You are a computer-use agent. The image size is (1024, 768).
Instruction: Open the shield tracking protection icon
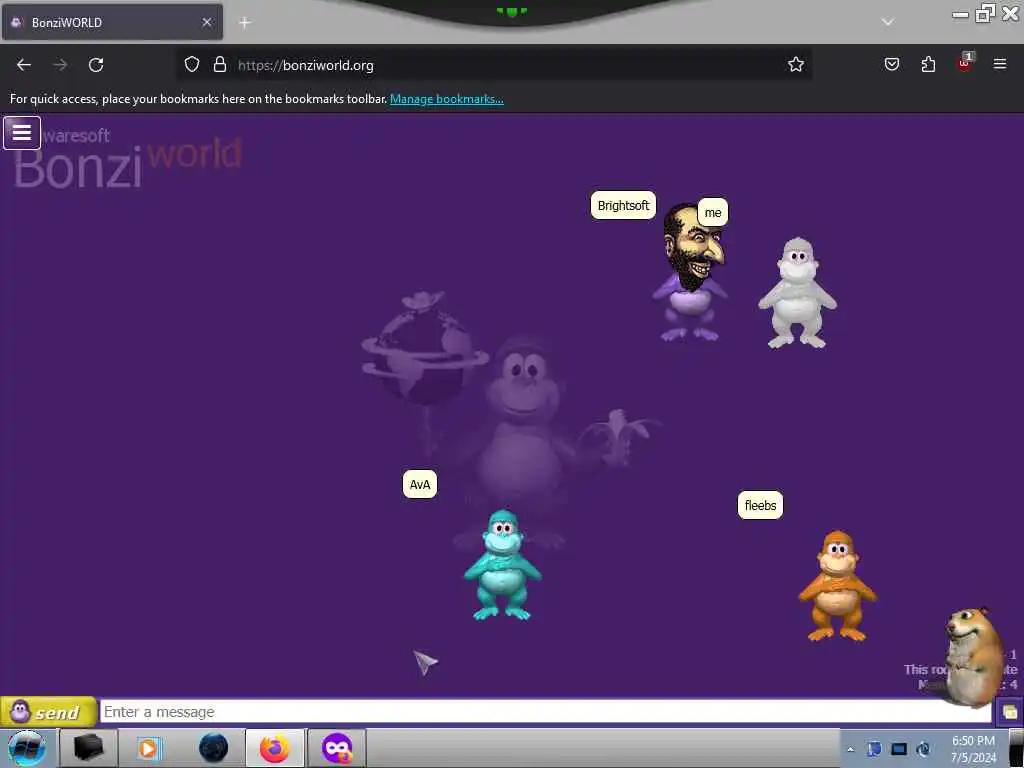click(191, 65)
